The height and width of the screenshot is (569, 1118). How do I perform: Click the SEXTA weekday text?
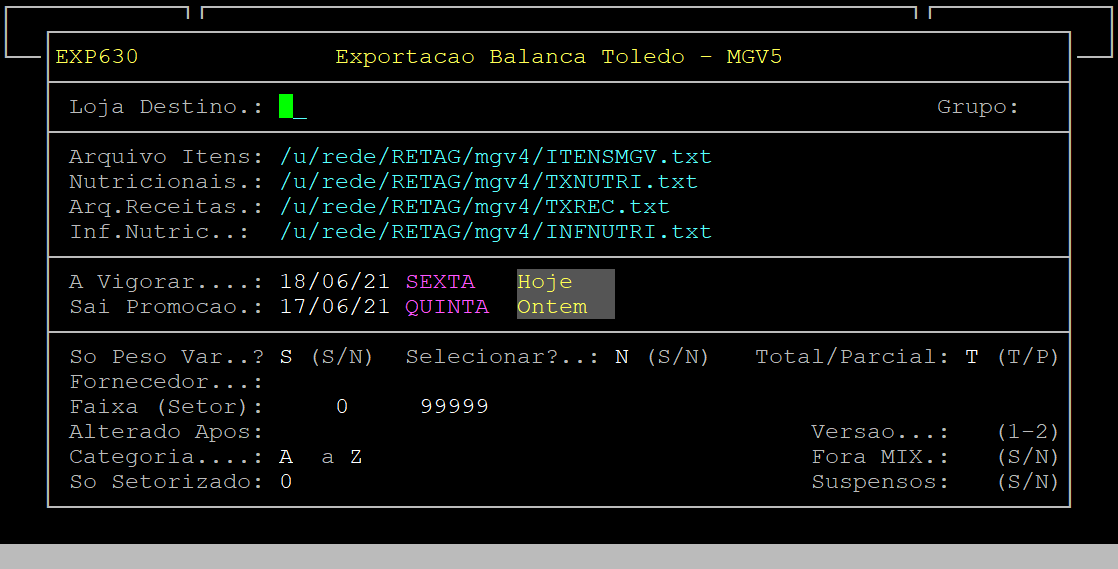pyautogui.click(x=440, y=282)
